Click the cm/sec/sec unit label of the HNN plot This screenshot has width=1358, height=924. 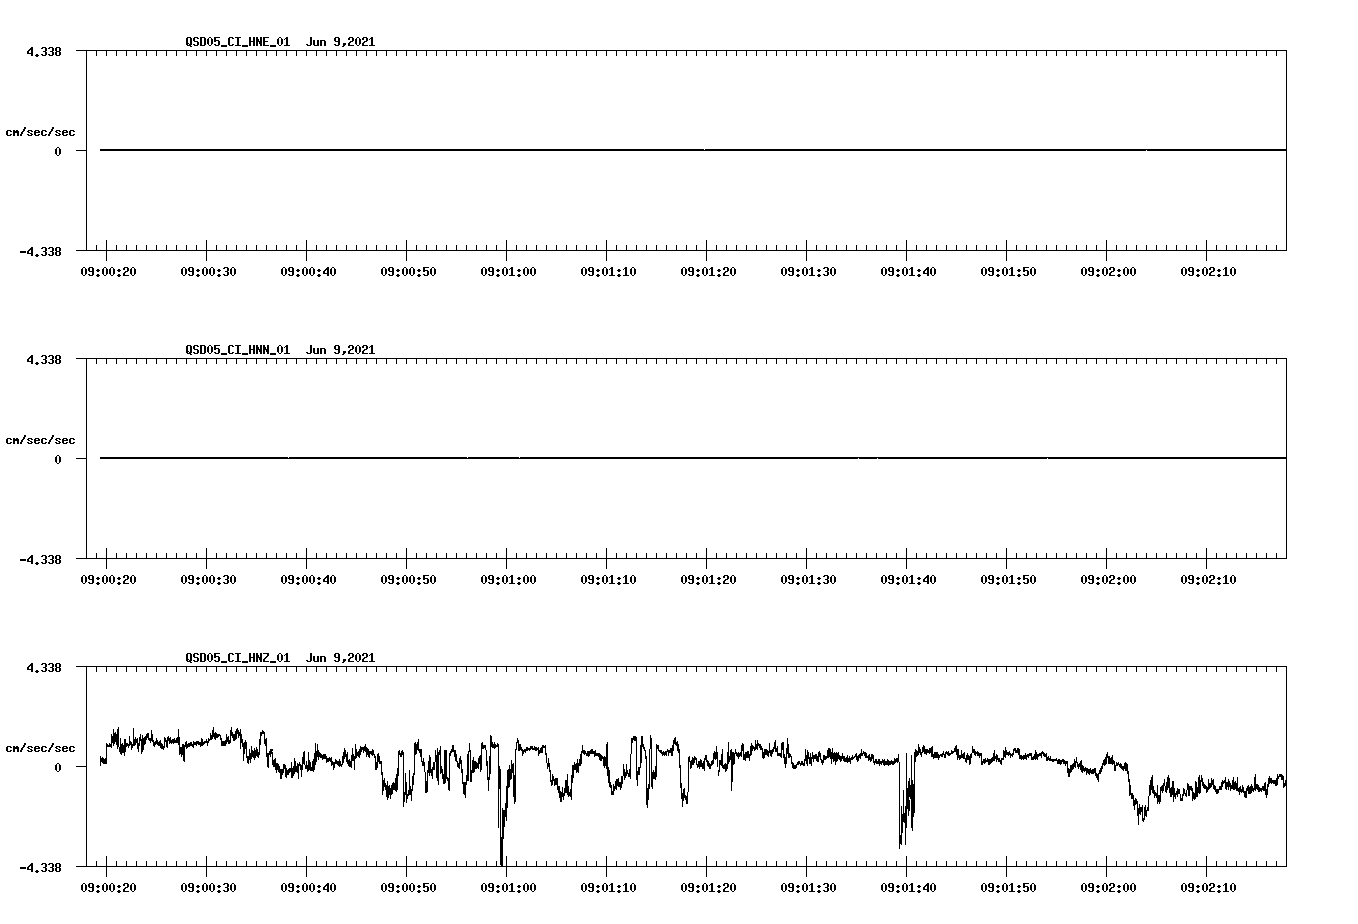click(x=40, y=440)
